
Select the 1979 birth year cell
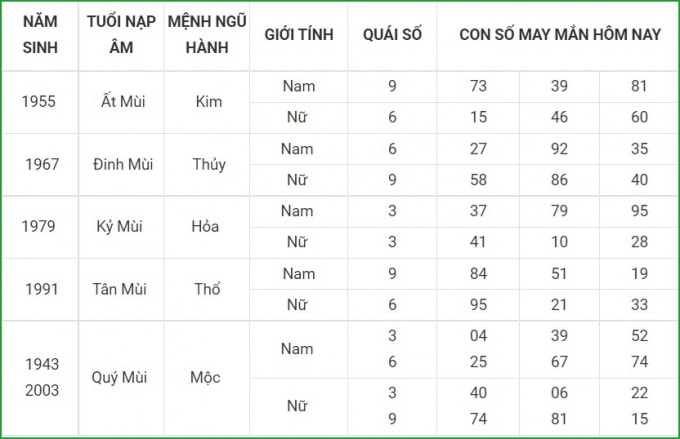click(39, 226)
